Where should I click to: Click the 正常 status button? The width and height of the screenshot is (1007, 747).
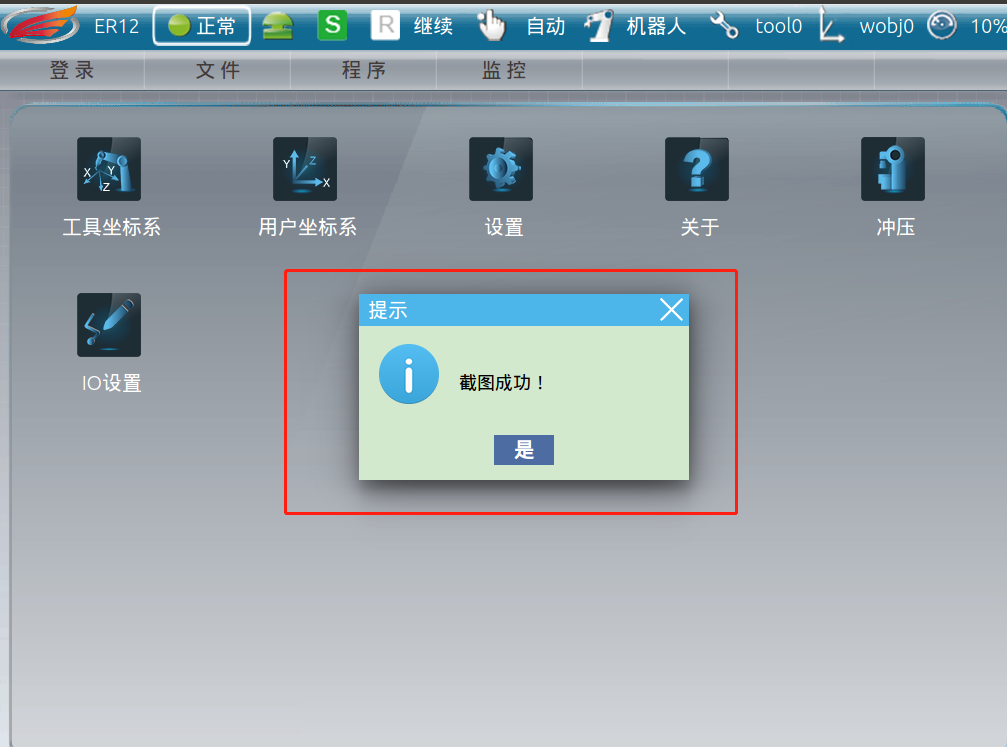[x=202, y=26]
